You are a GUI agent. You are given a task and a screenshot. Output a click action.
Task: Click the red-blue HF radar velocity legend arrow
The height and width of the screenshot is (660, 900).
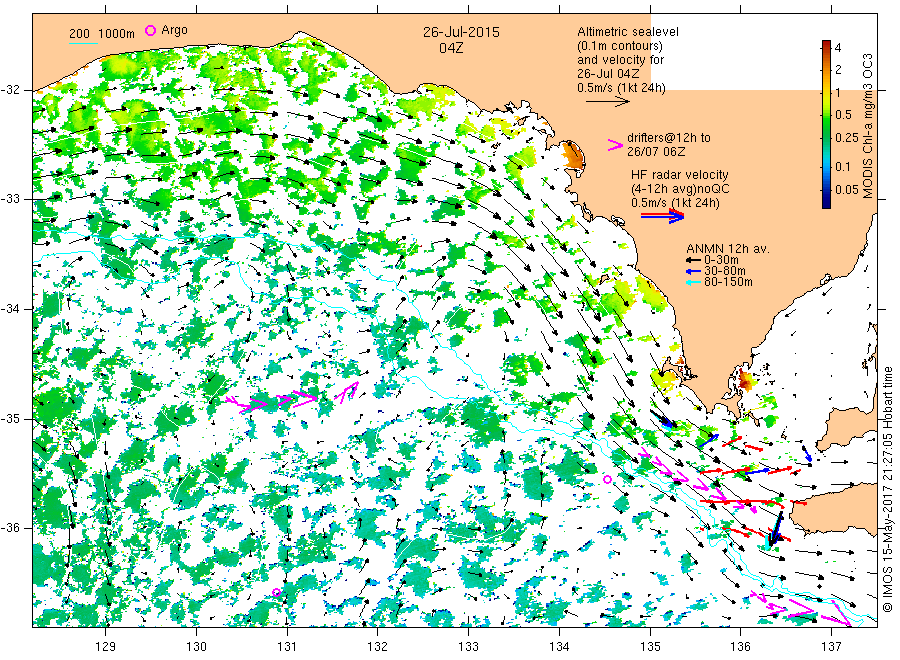662,216
